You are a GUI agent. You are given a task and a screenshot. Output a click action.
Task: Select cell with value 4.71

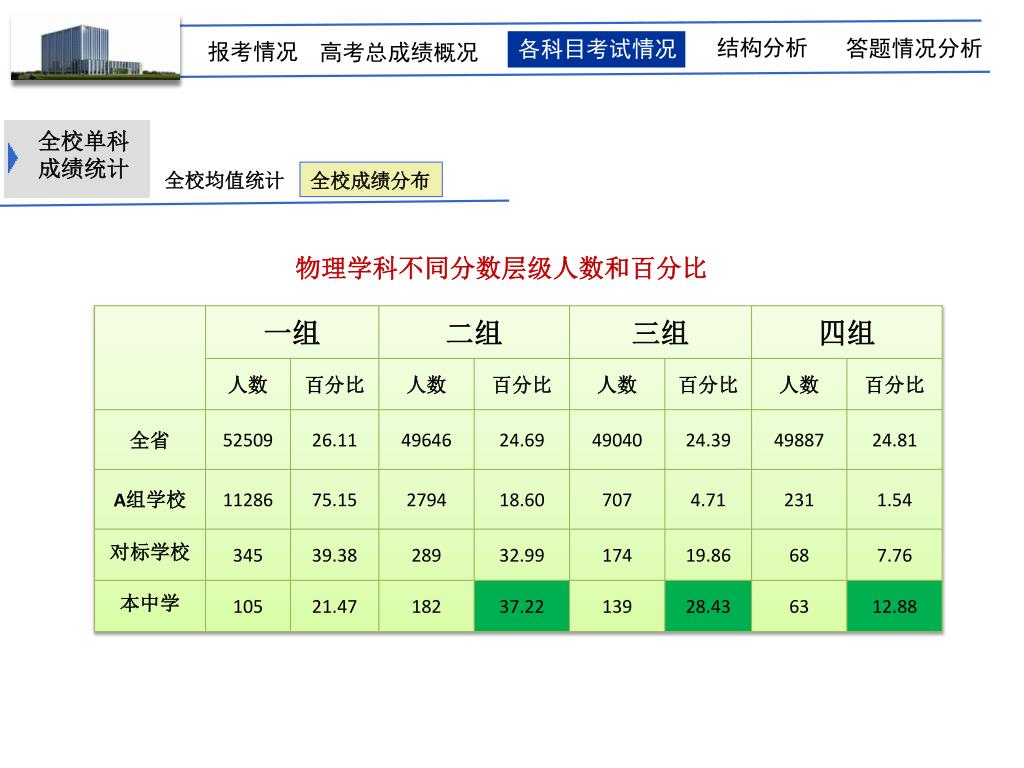point(708,500)
